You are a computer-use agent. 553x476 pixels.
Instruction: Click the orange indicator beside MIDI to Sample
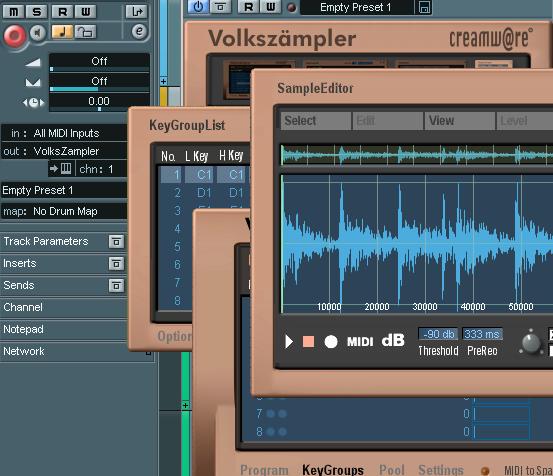click(x=485, y=471)
